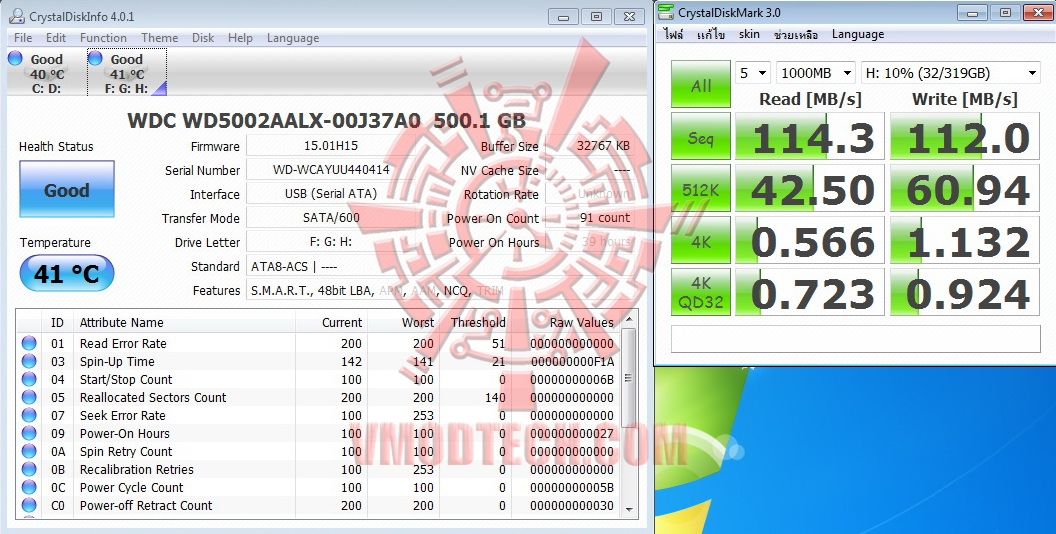Click the 41 °C temperature indicator
The width and height of the screenshot is (1056, 534).
pos(67,273)
